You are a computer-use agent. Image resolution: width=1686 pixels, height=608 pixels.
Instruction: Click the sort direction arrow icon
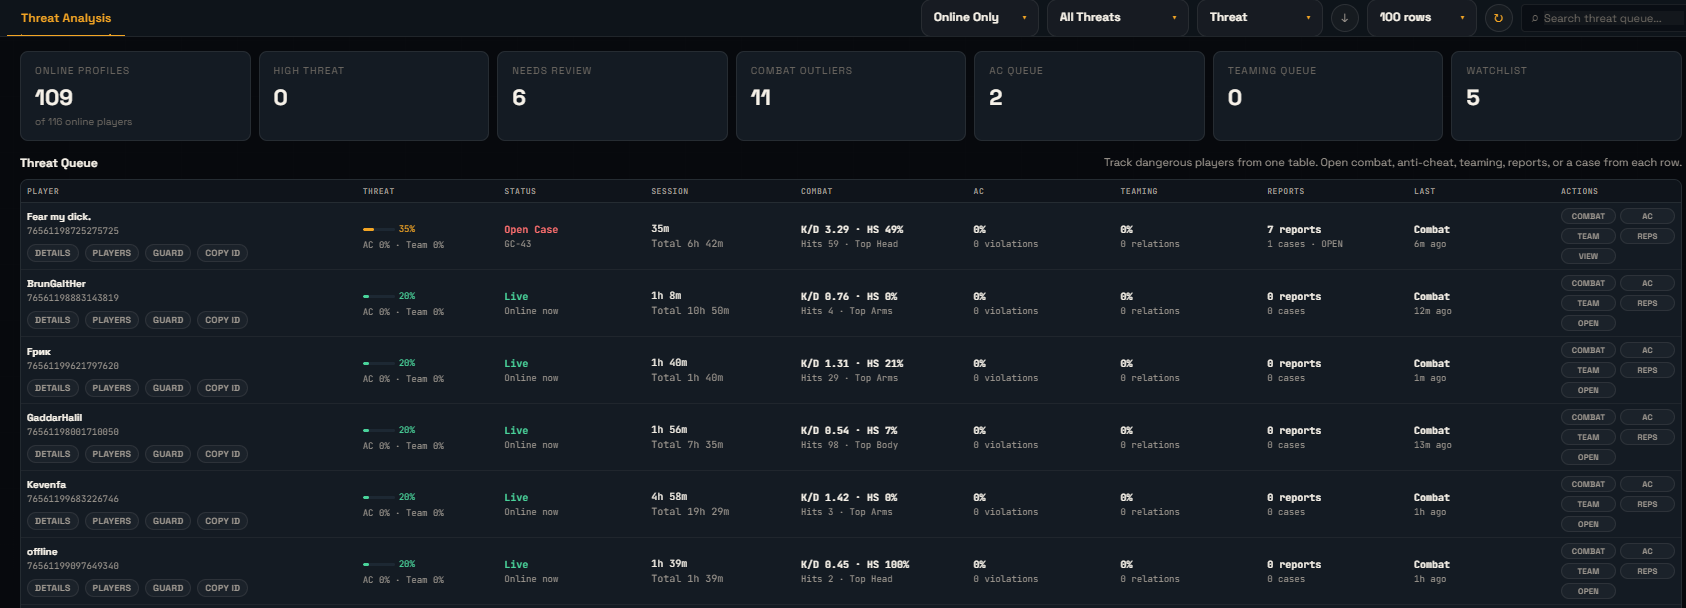1345,18
